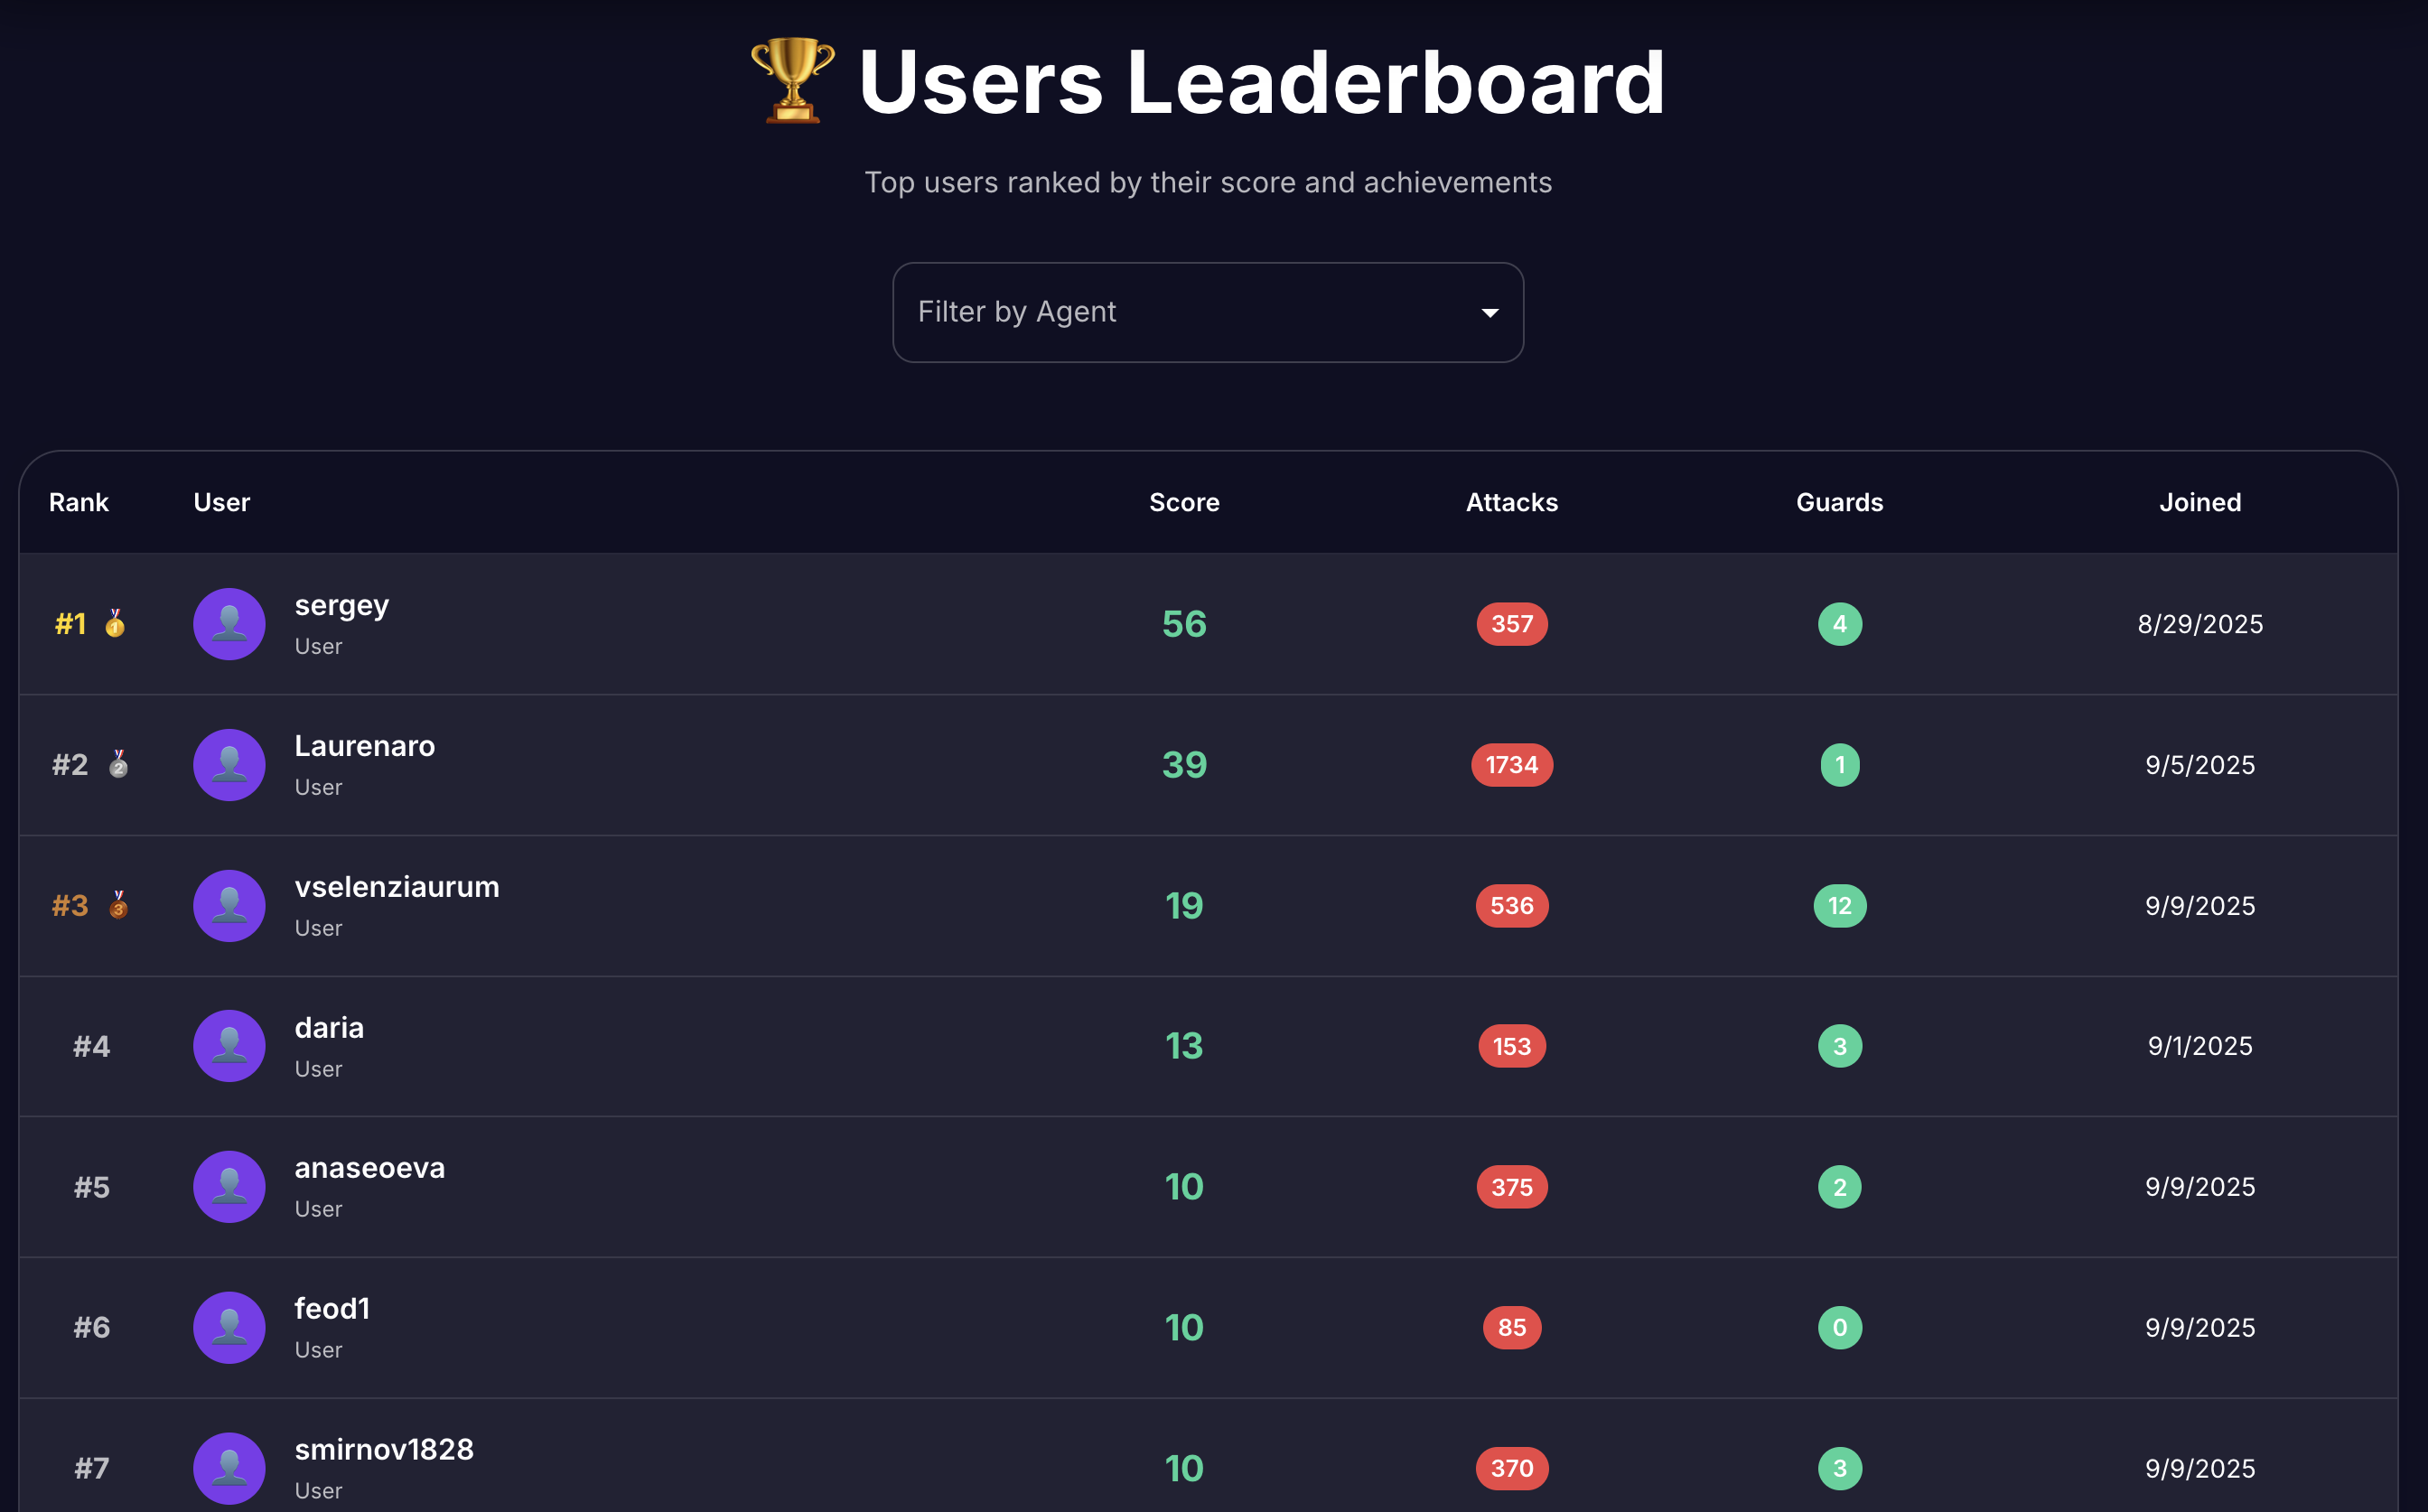Screen dimensions: 2428x1512
Task: Click Laurenaro's user avatar
Action: [x=229, y=765]
